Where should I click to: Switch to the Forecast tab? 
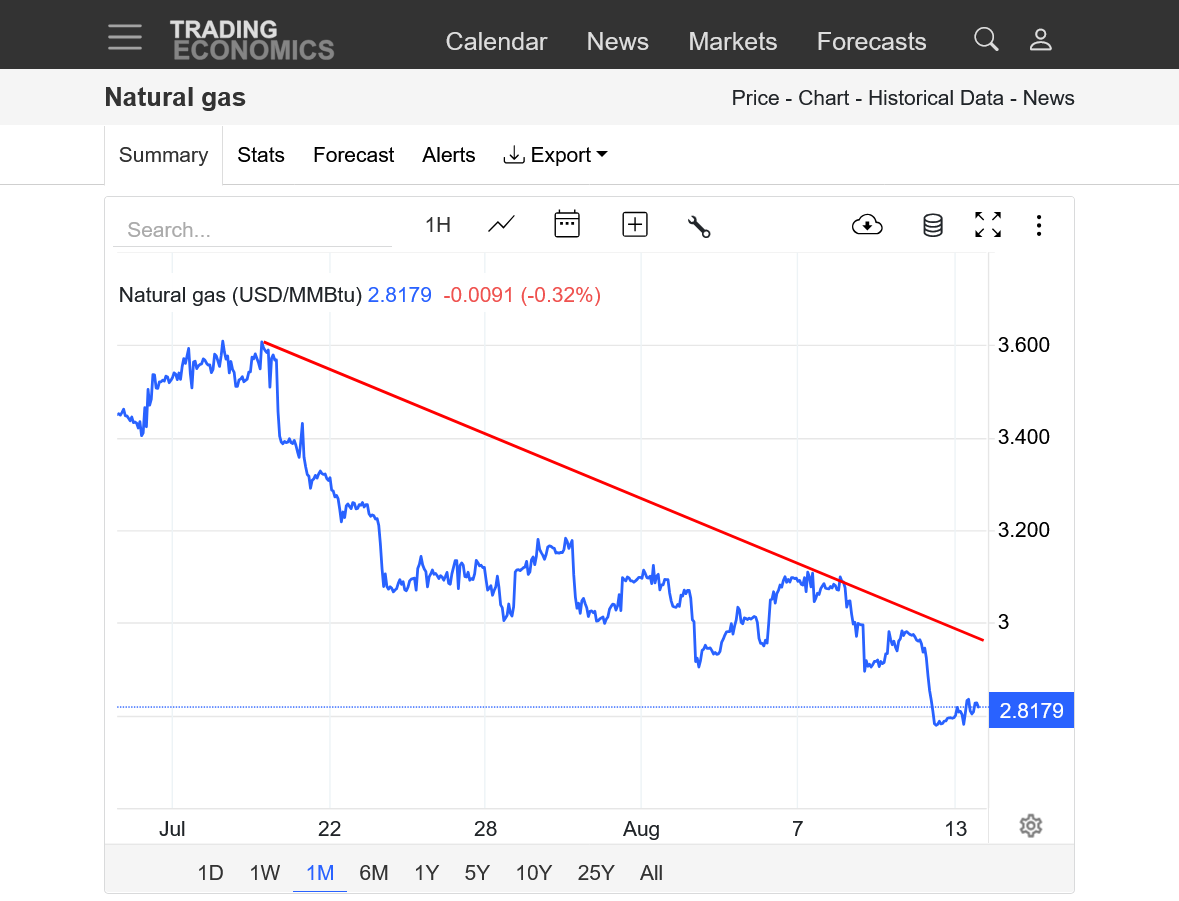point(353,155)
